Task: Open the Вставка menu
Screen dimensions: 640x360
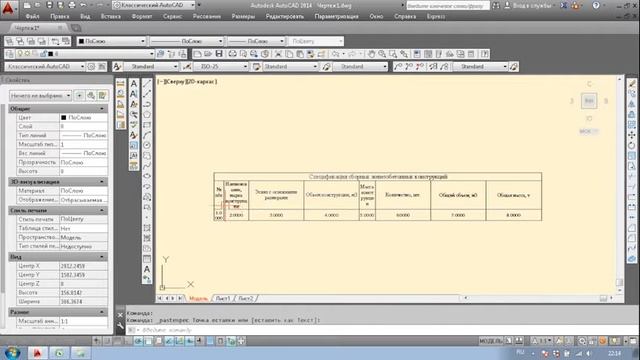Action: click(x=111, y=16)
